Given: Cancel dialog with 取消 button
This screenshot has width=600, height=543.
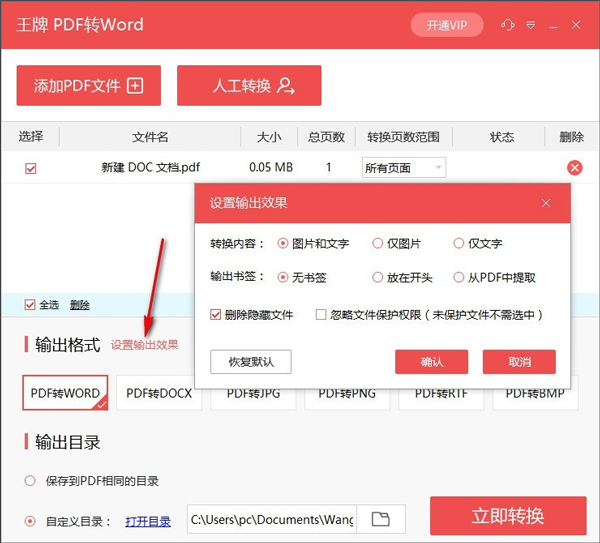Looking at the screenshot, I should (519, 362).
